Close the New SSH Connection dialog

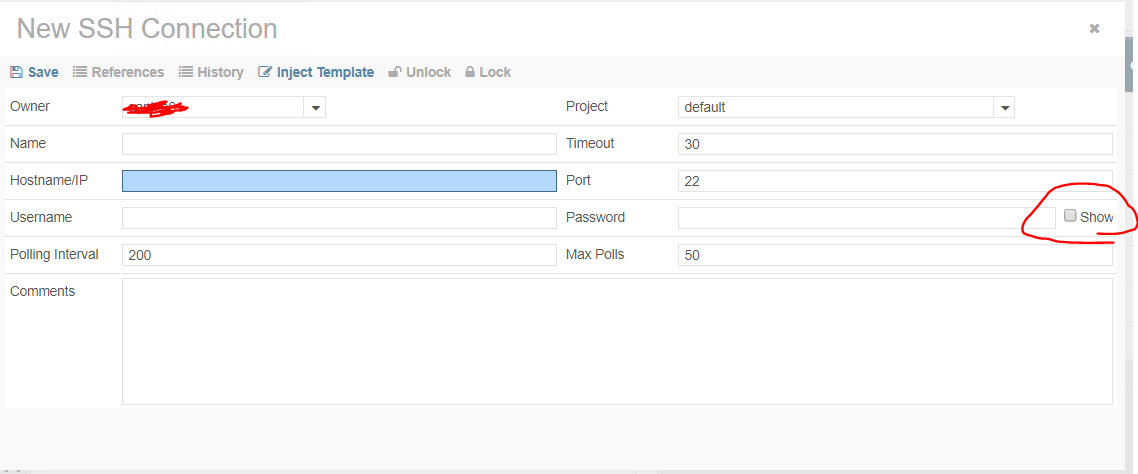coord(1094,29)
